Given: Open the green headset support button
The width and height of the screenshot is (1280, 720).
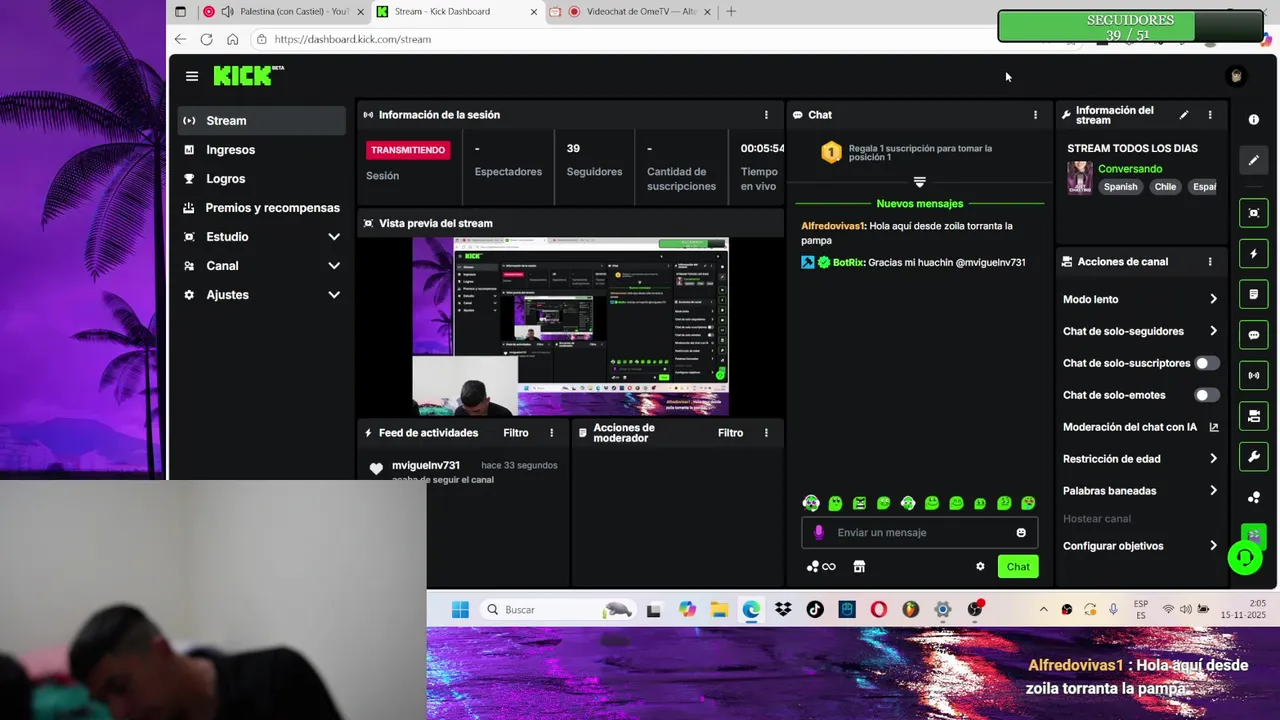Looking at the screenshot, I should click(1245, 557).
